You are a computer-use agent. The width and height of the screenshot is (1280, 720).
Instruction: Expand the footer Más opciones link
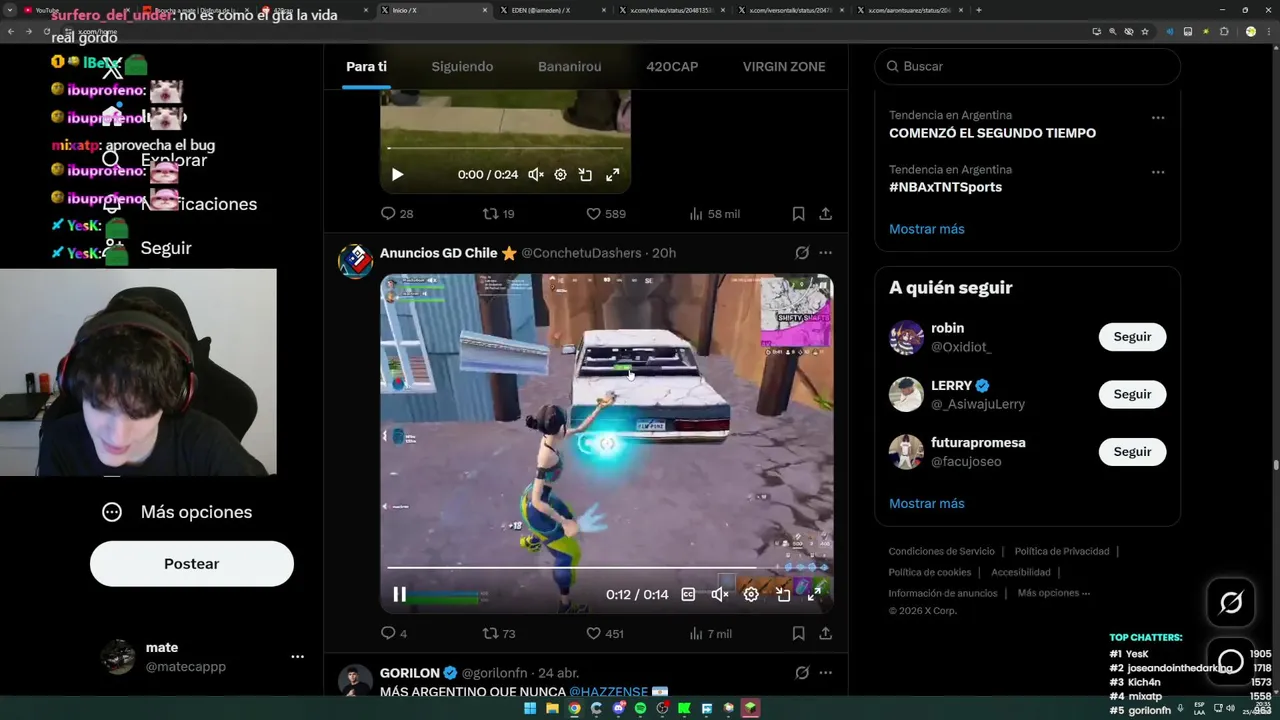(x=1054, y=593)
